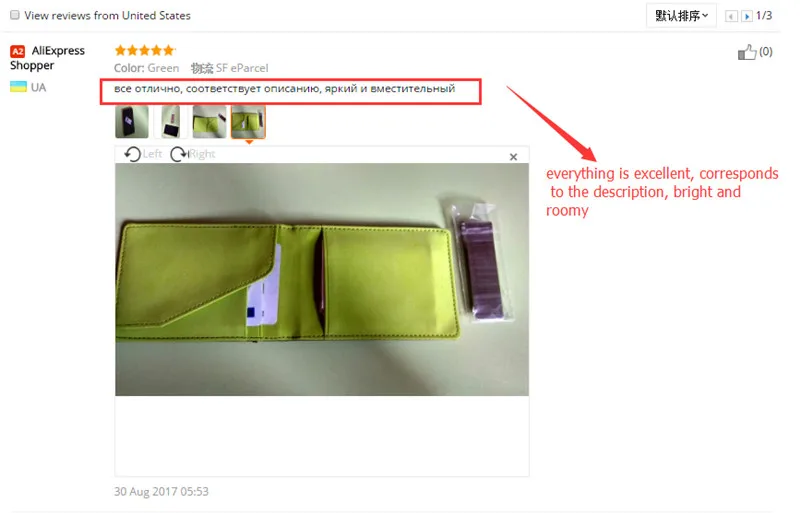
Task: Click the enlarged green wallet photo
Action: [322, 279]
